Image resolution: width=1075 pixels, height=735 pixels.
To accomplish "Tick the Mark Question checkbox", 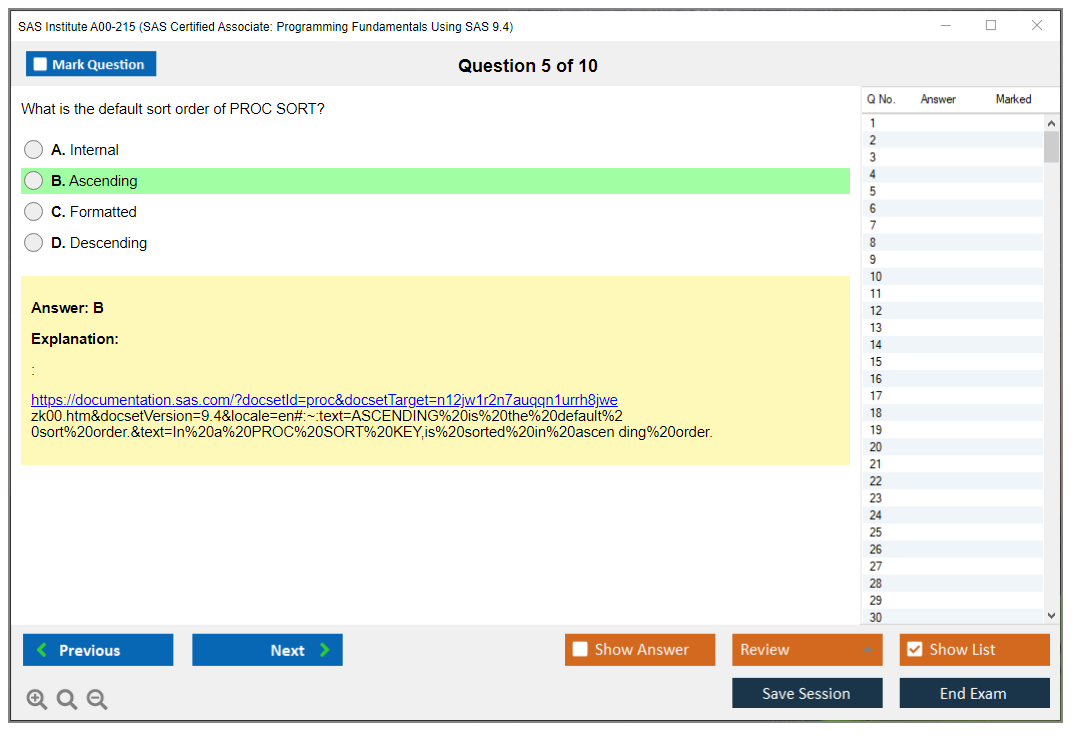I will 41,65.
